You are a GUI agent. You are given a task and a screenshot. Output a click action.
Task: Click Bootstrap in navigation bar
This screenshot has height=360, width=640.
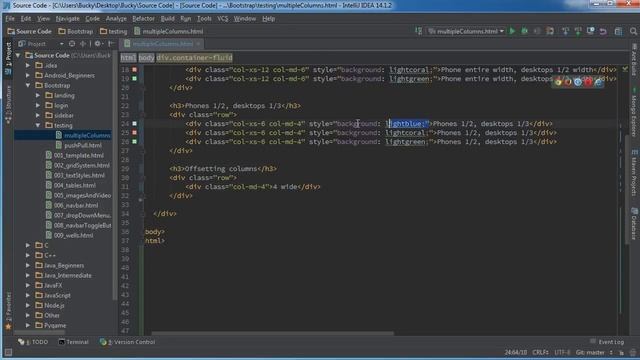pyautogui.click(x=76, y=31)
